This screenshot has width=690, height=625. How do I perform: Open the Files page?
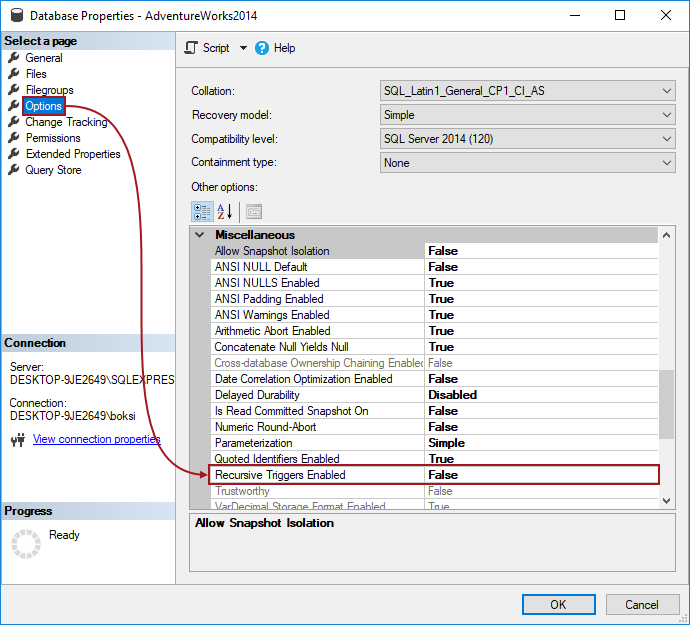36,74
